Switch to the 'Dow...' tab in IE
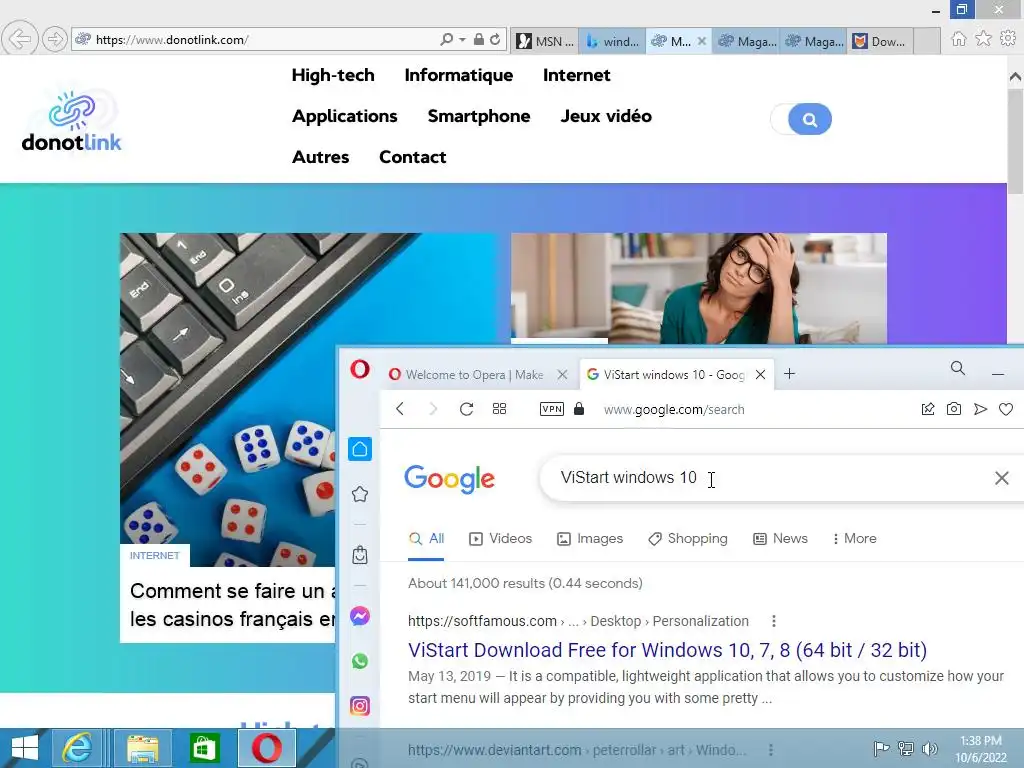1024x768 pixels. 880,41
